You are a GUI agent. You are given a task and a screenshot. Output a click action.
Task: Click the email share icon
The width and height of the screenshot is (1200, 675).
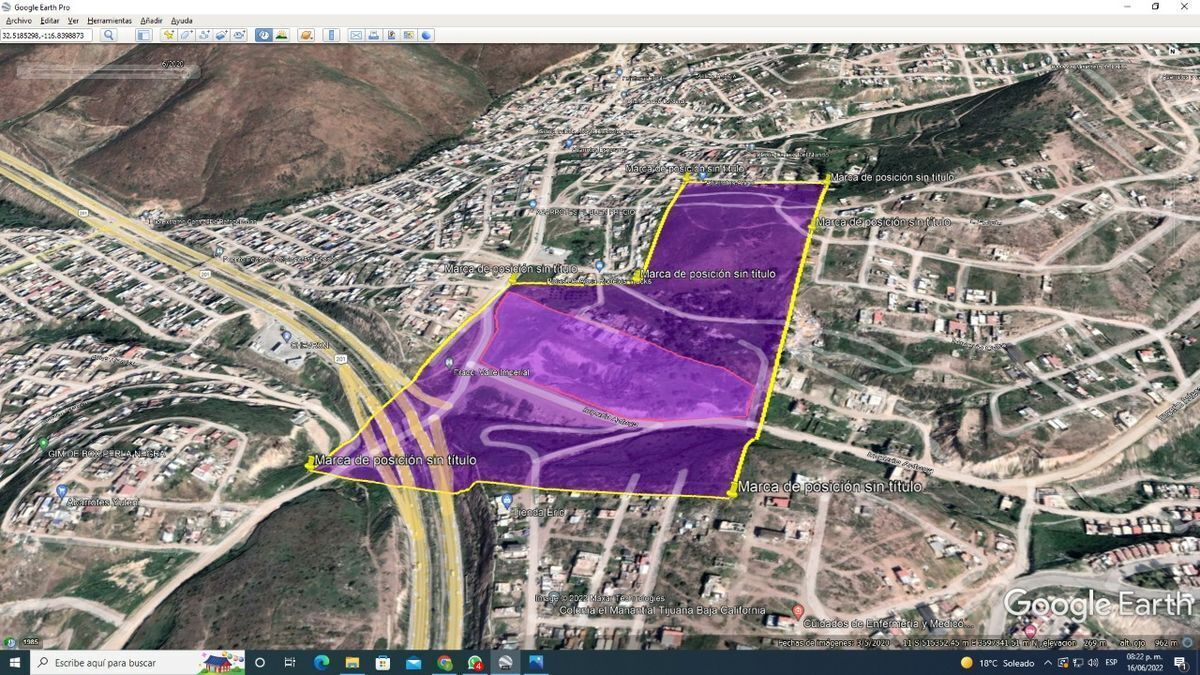[355, 35]
